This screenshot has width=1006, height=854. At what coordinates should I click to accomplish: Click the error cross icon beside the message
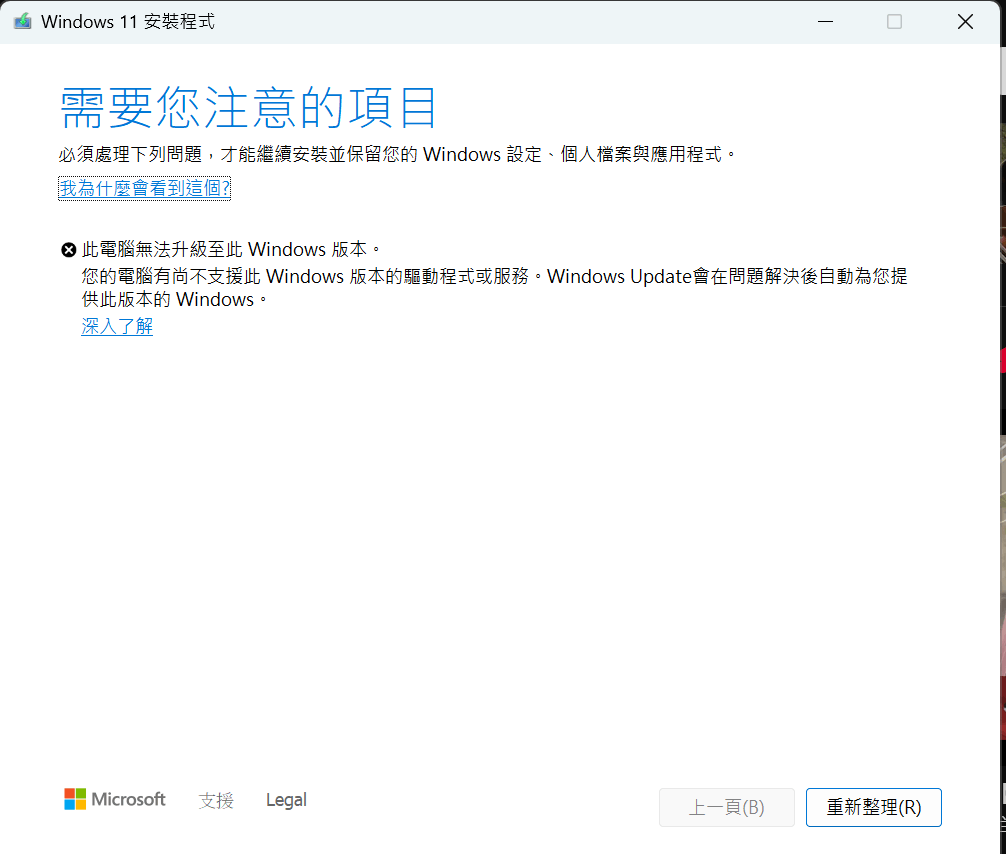point(68,249)
